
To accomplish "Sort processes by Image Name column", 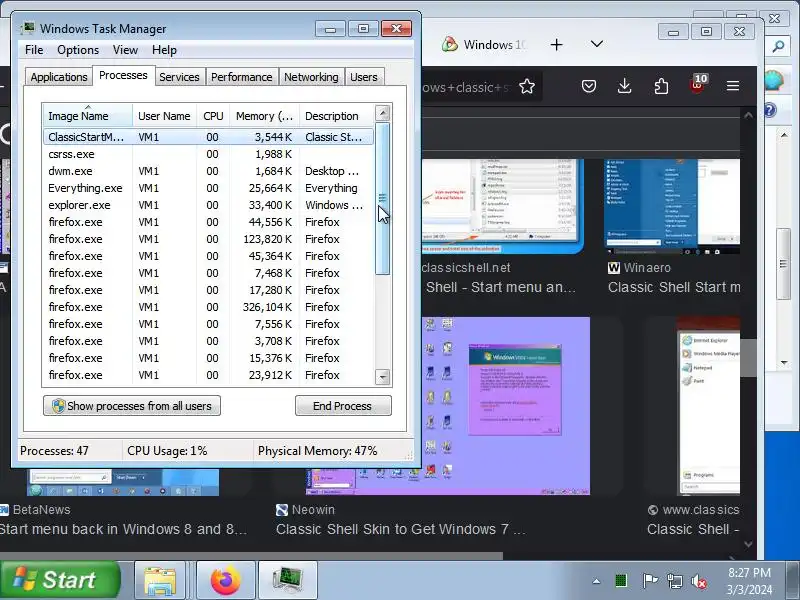I will tap(88, 116).
